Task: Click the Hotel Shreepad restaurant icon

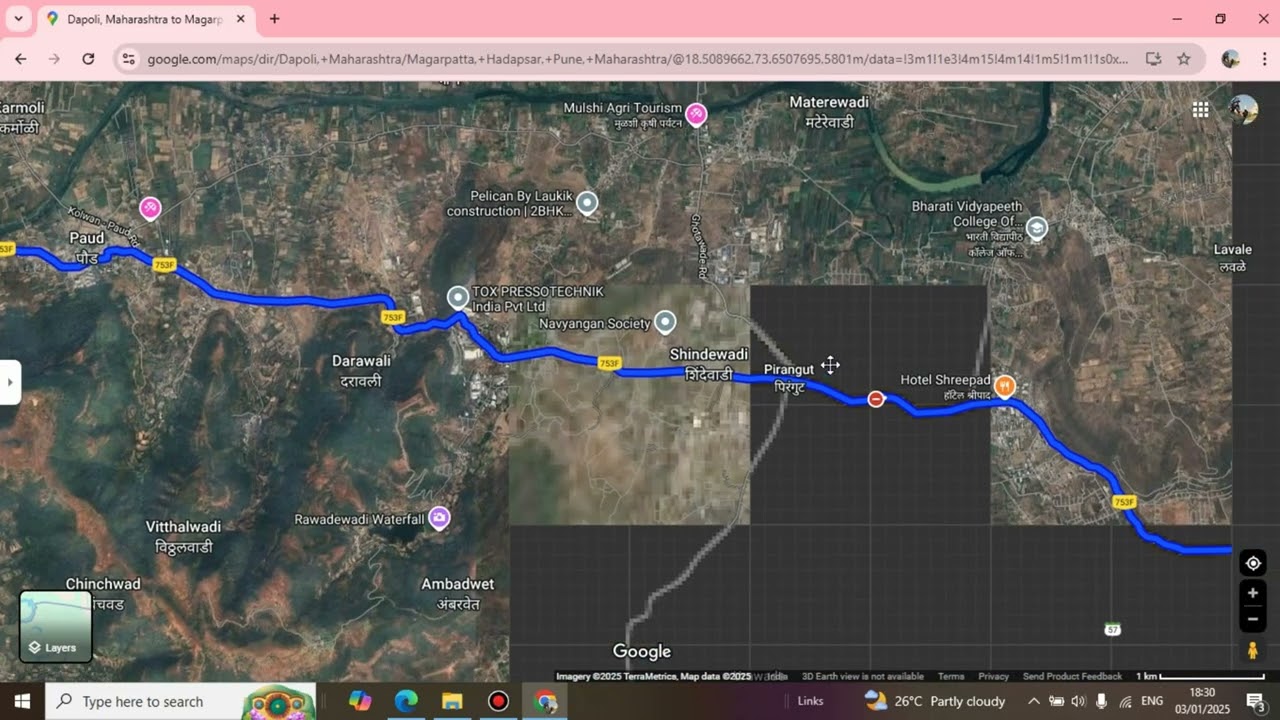Action: (x=1005, y=386)
